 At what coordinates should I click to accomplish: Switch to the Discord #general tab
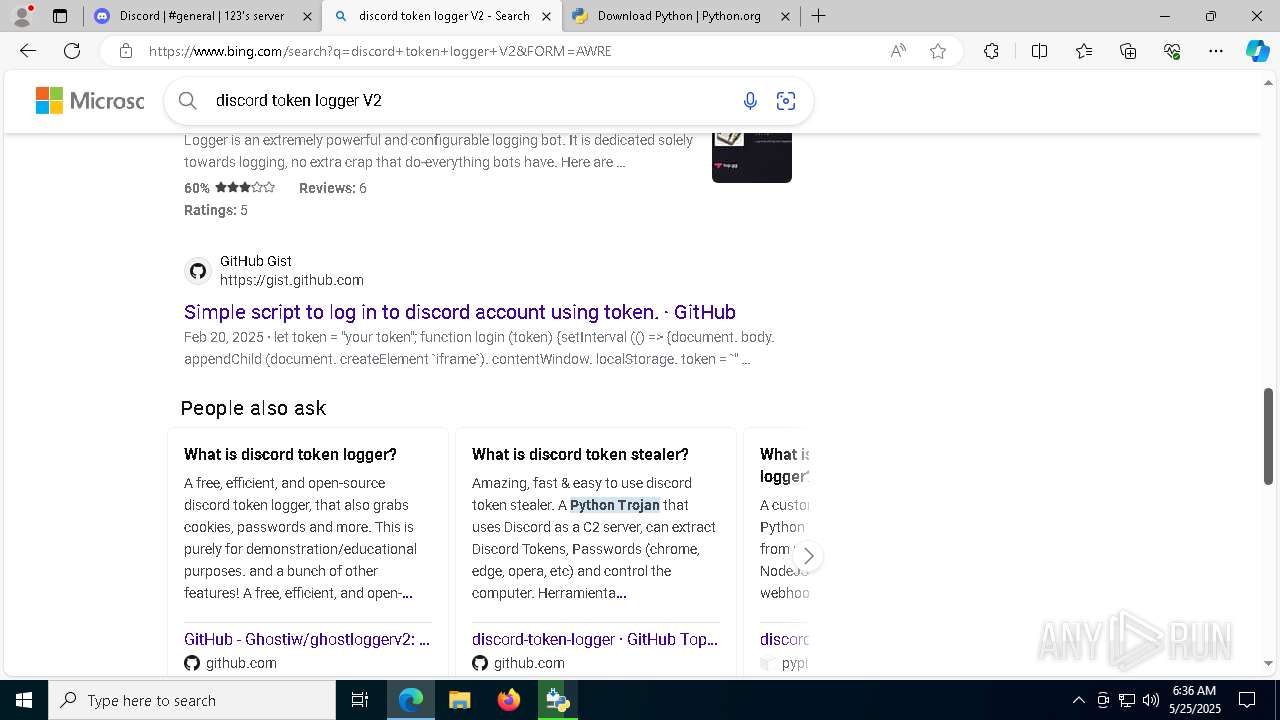202,16
